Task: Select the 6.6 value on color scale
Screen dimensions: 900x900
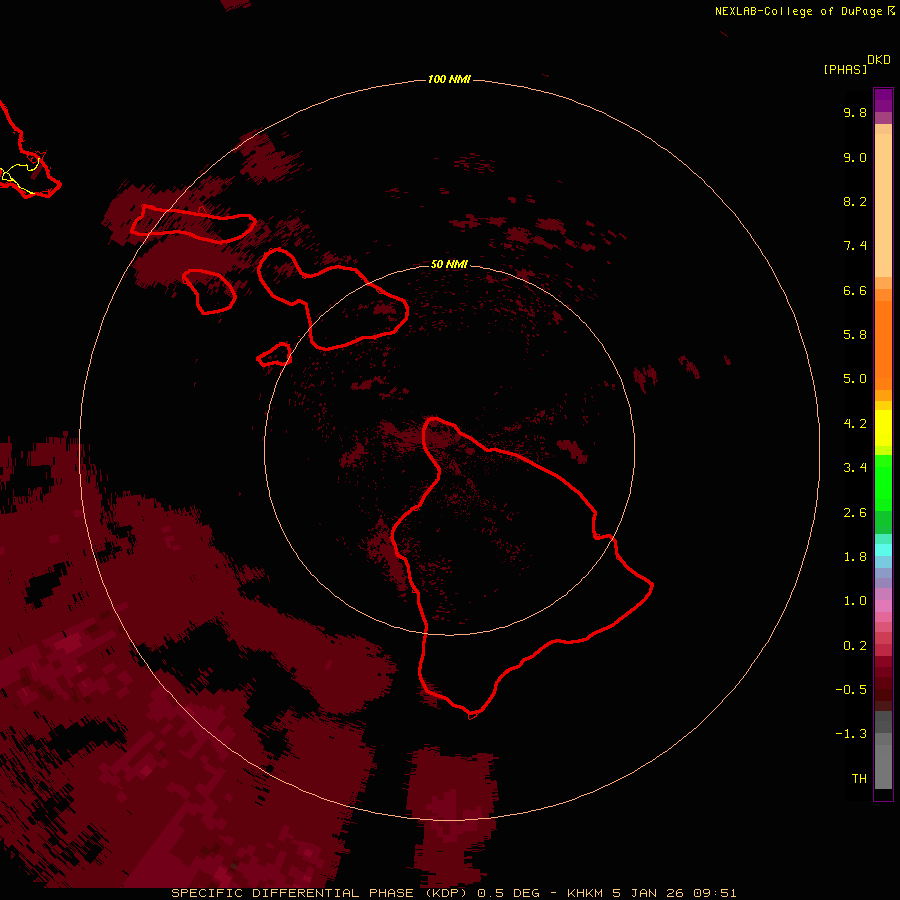Action: (855, 290)
